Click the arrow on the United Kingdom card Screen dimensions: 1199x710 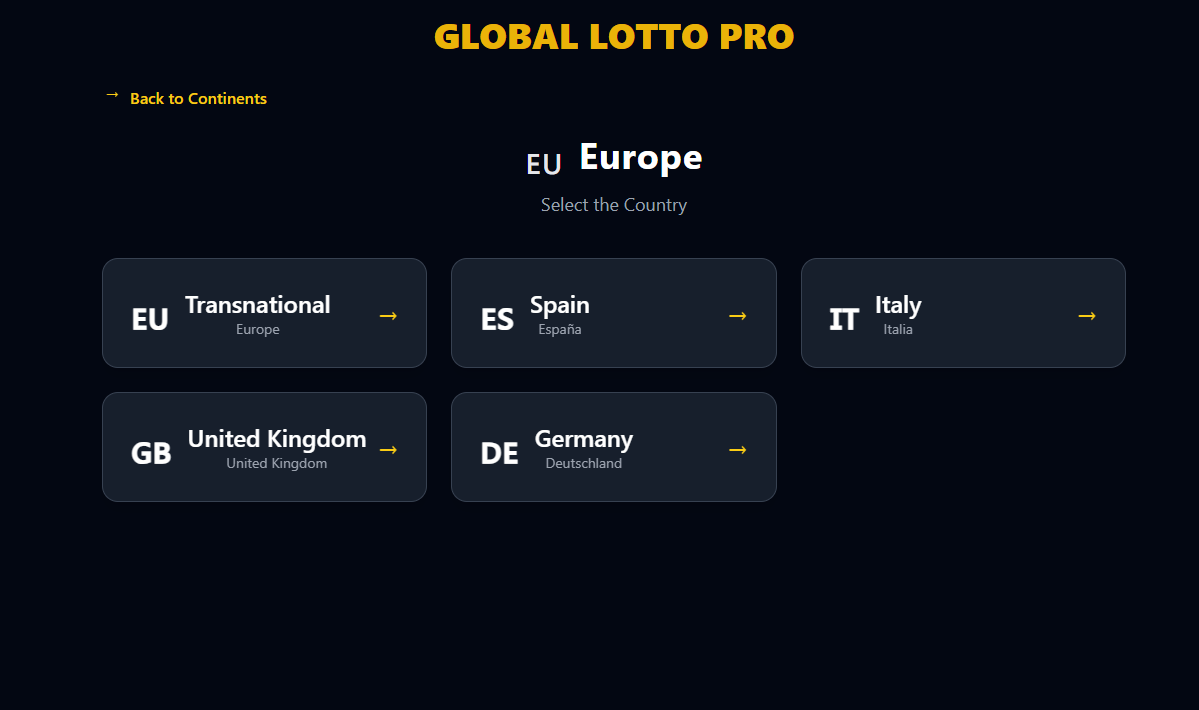tap(388, 449)
